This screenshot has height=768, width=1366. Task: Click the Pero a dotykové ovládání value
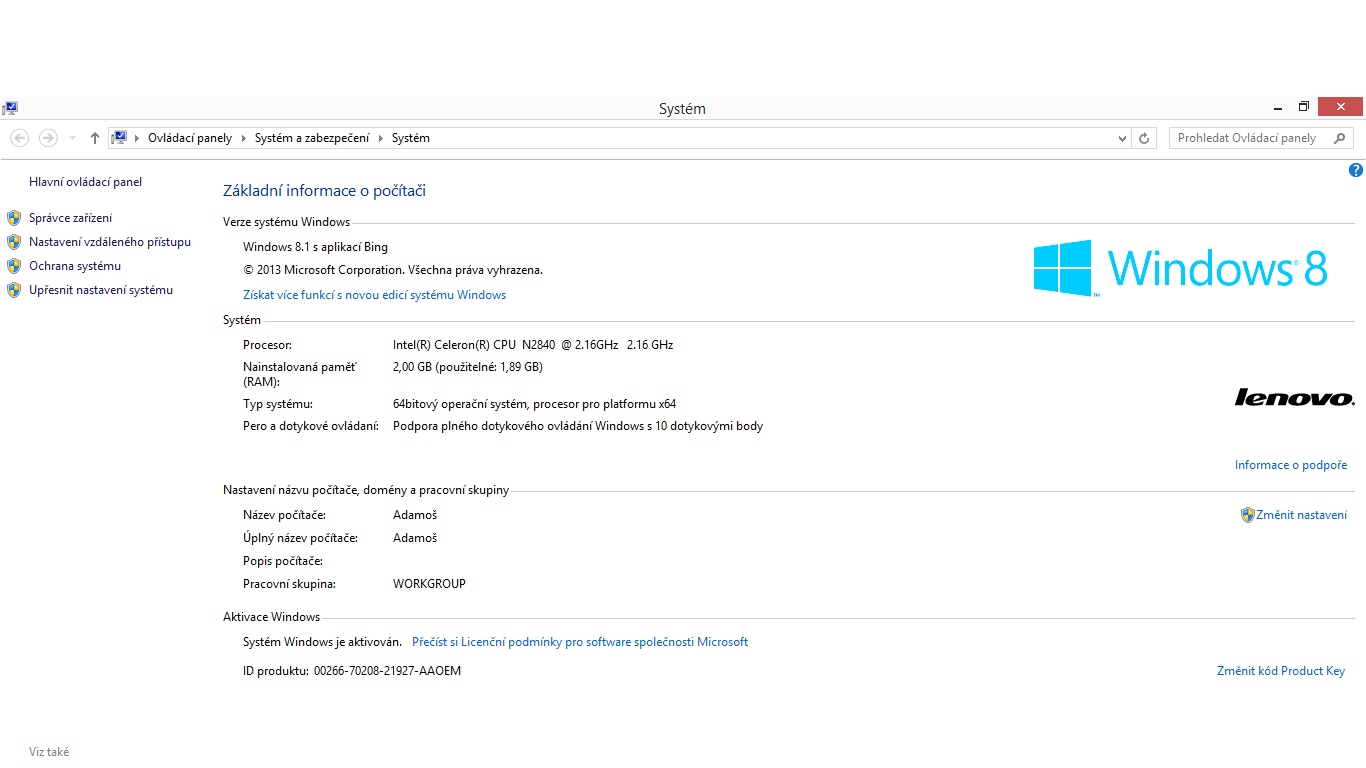click(x=578, y=426)
